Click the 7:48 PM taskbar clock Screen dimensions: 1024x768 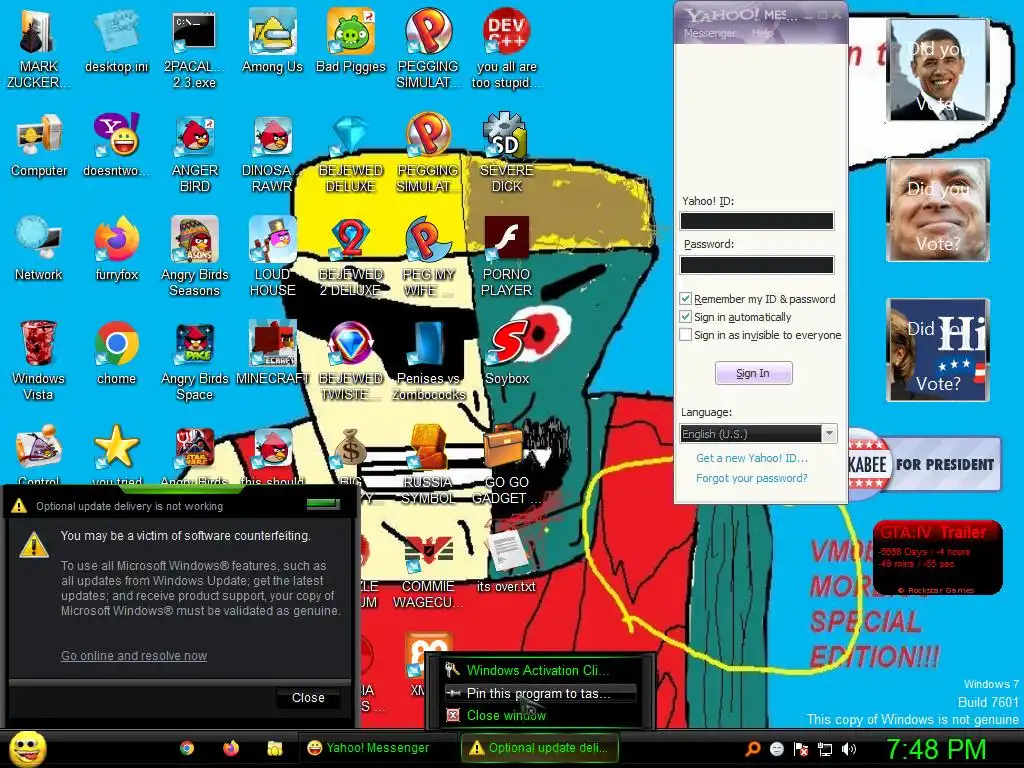tap(935, 749)
